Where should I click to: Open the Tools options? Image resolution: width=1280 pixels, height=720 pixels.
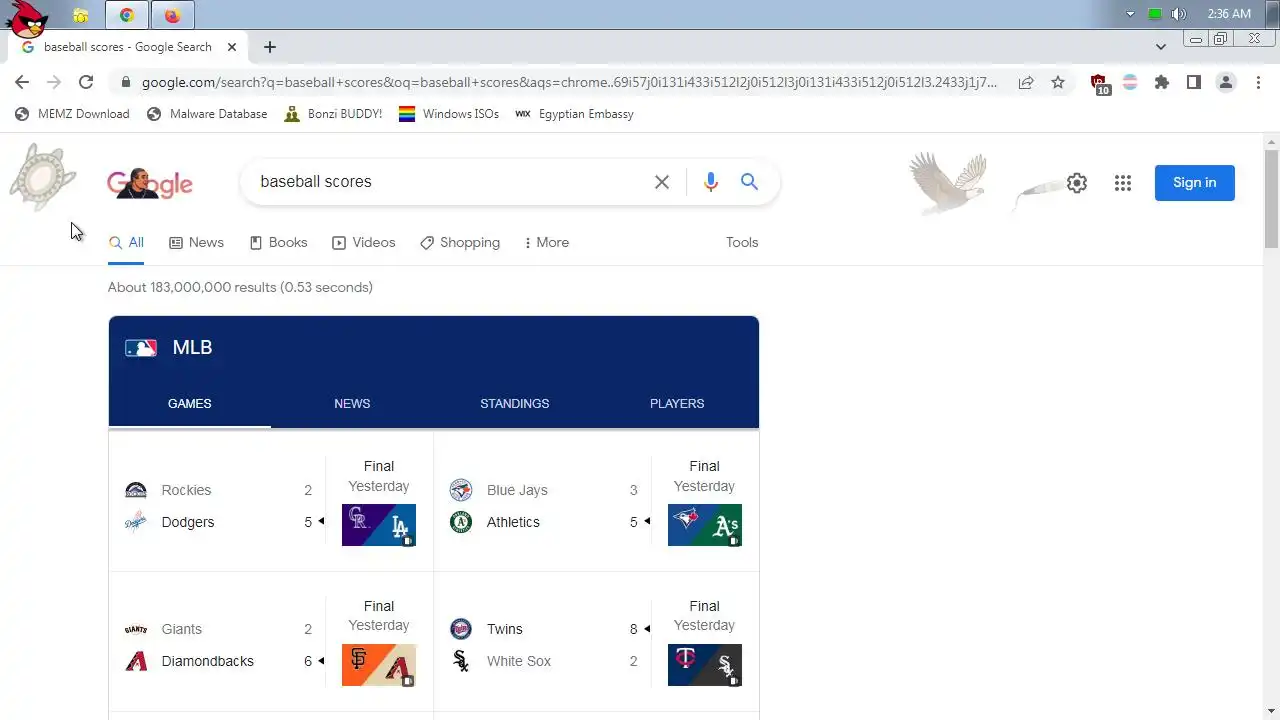[x=742, y=243]
